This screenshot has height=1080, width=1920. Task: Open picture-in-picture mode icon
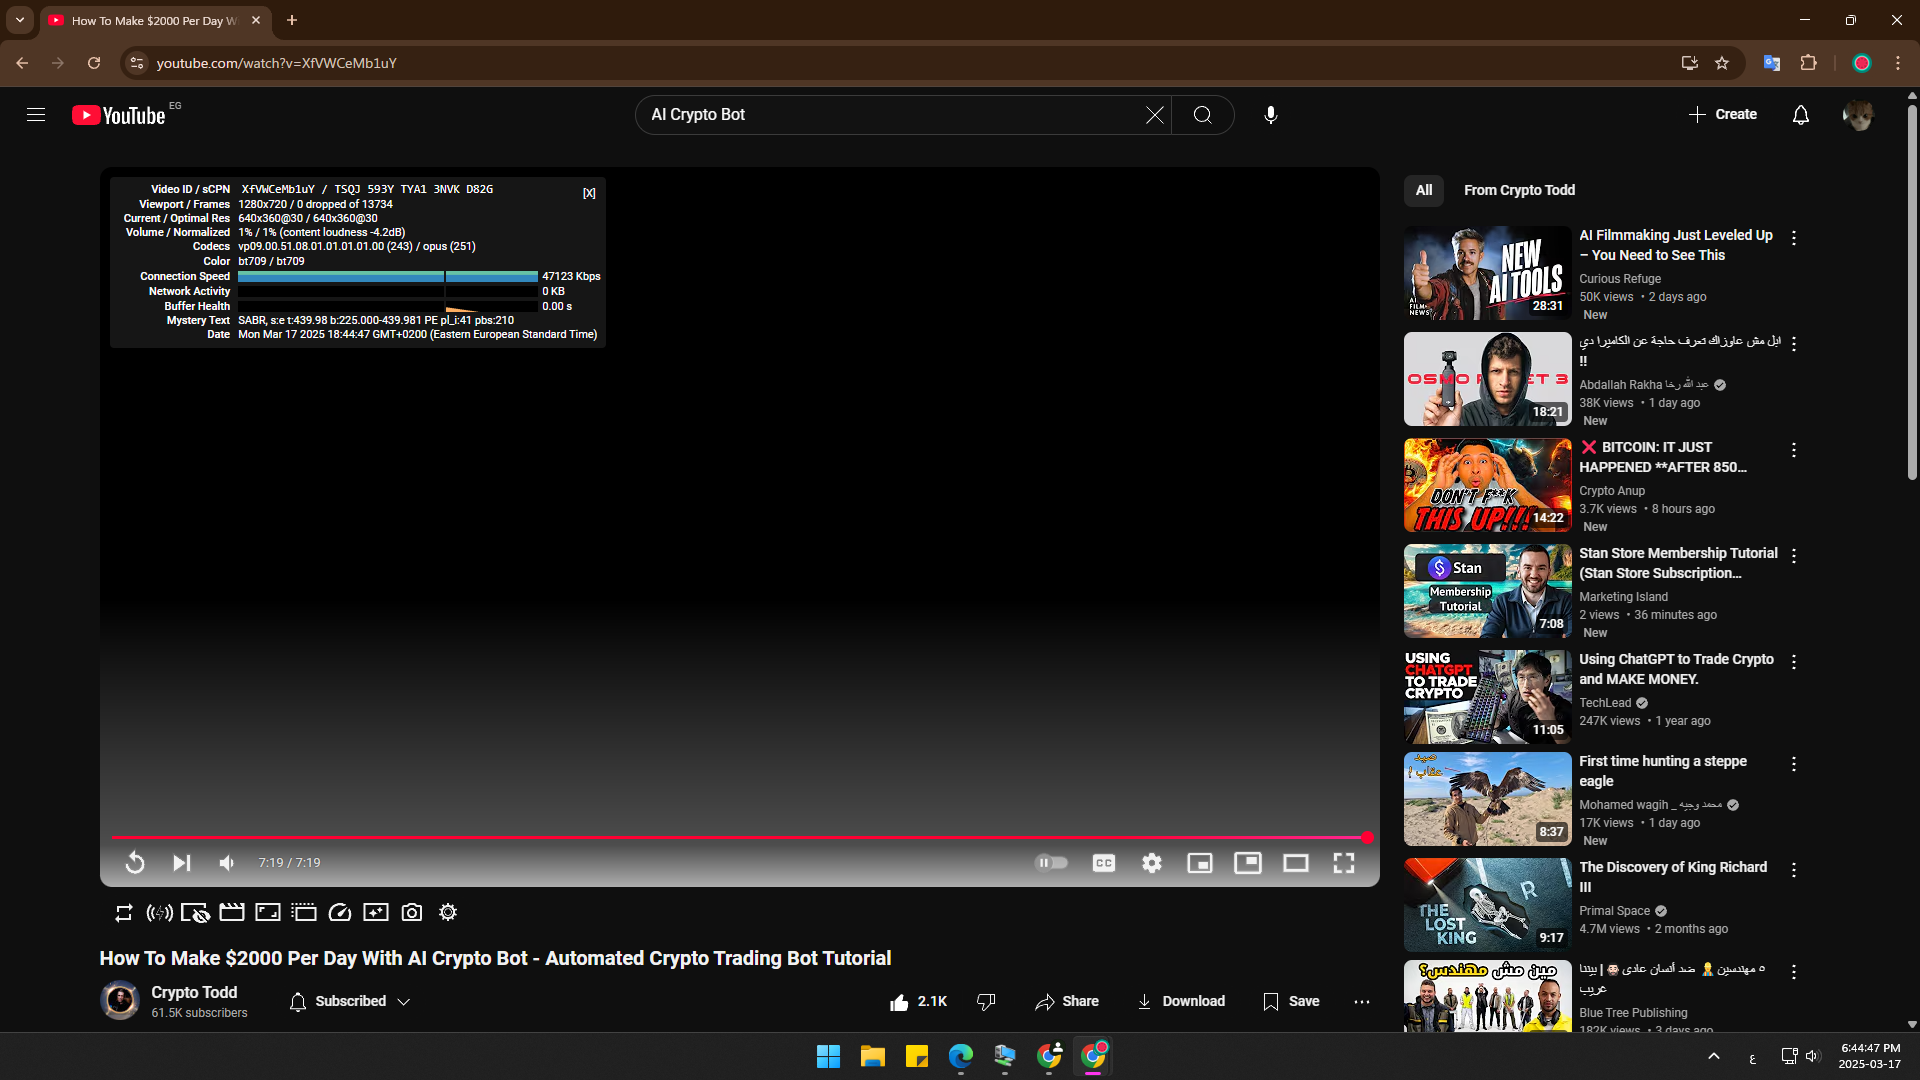click(1248, 863)
